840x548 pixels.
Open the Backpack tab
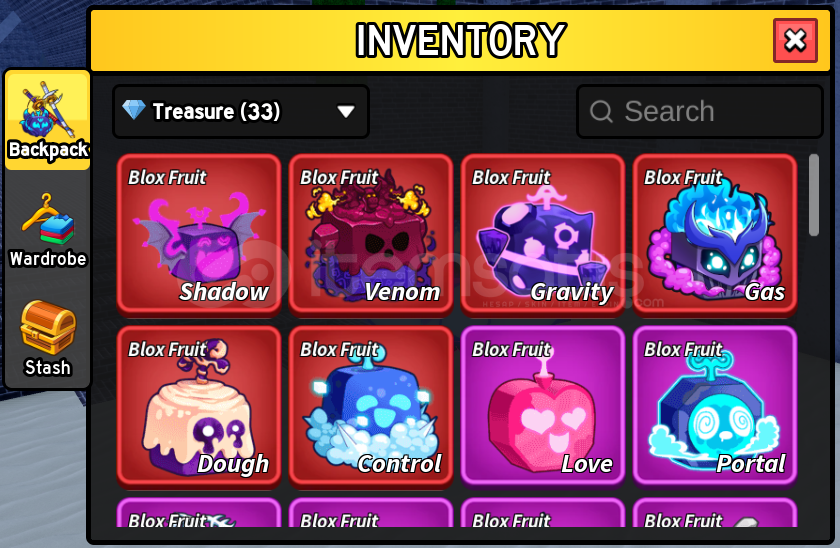(48, 120)
